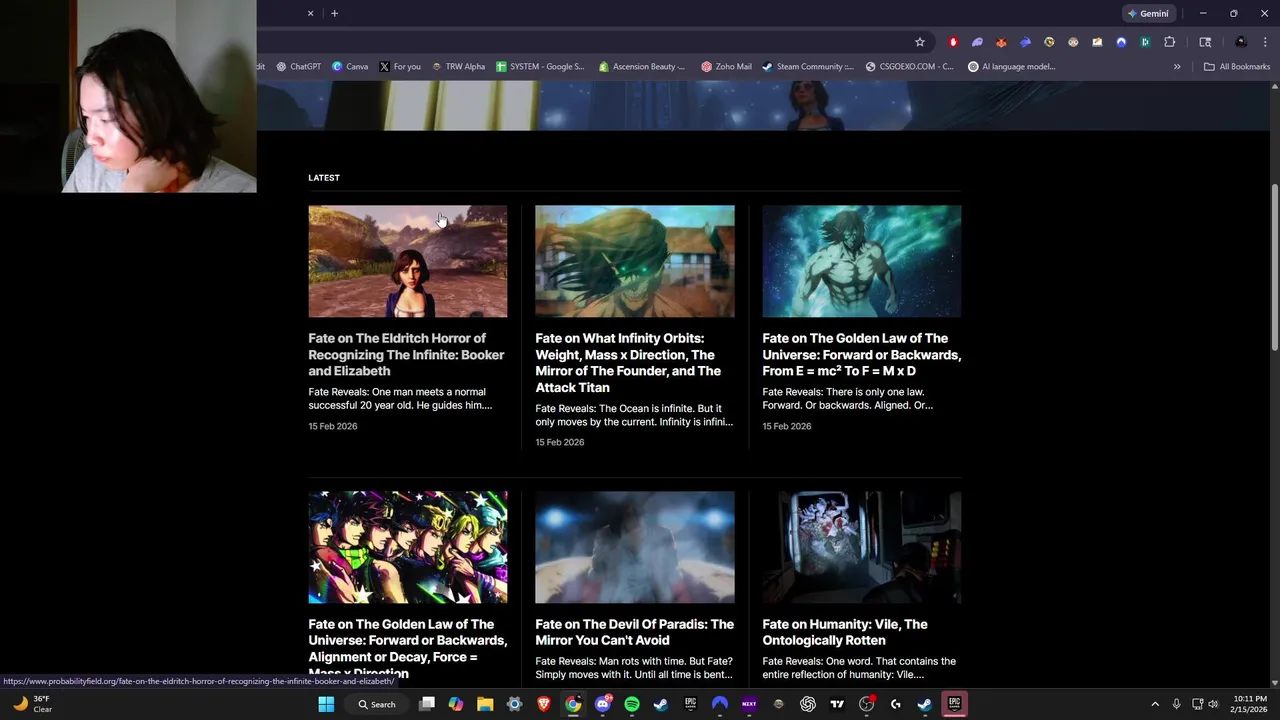
Task: Open the Canva bookmark
Action: 350,67
